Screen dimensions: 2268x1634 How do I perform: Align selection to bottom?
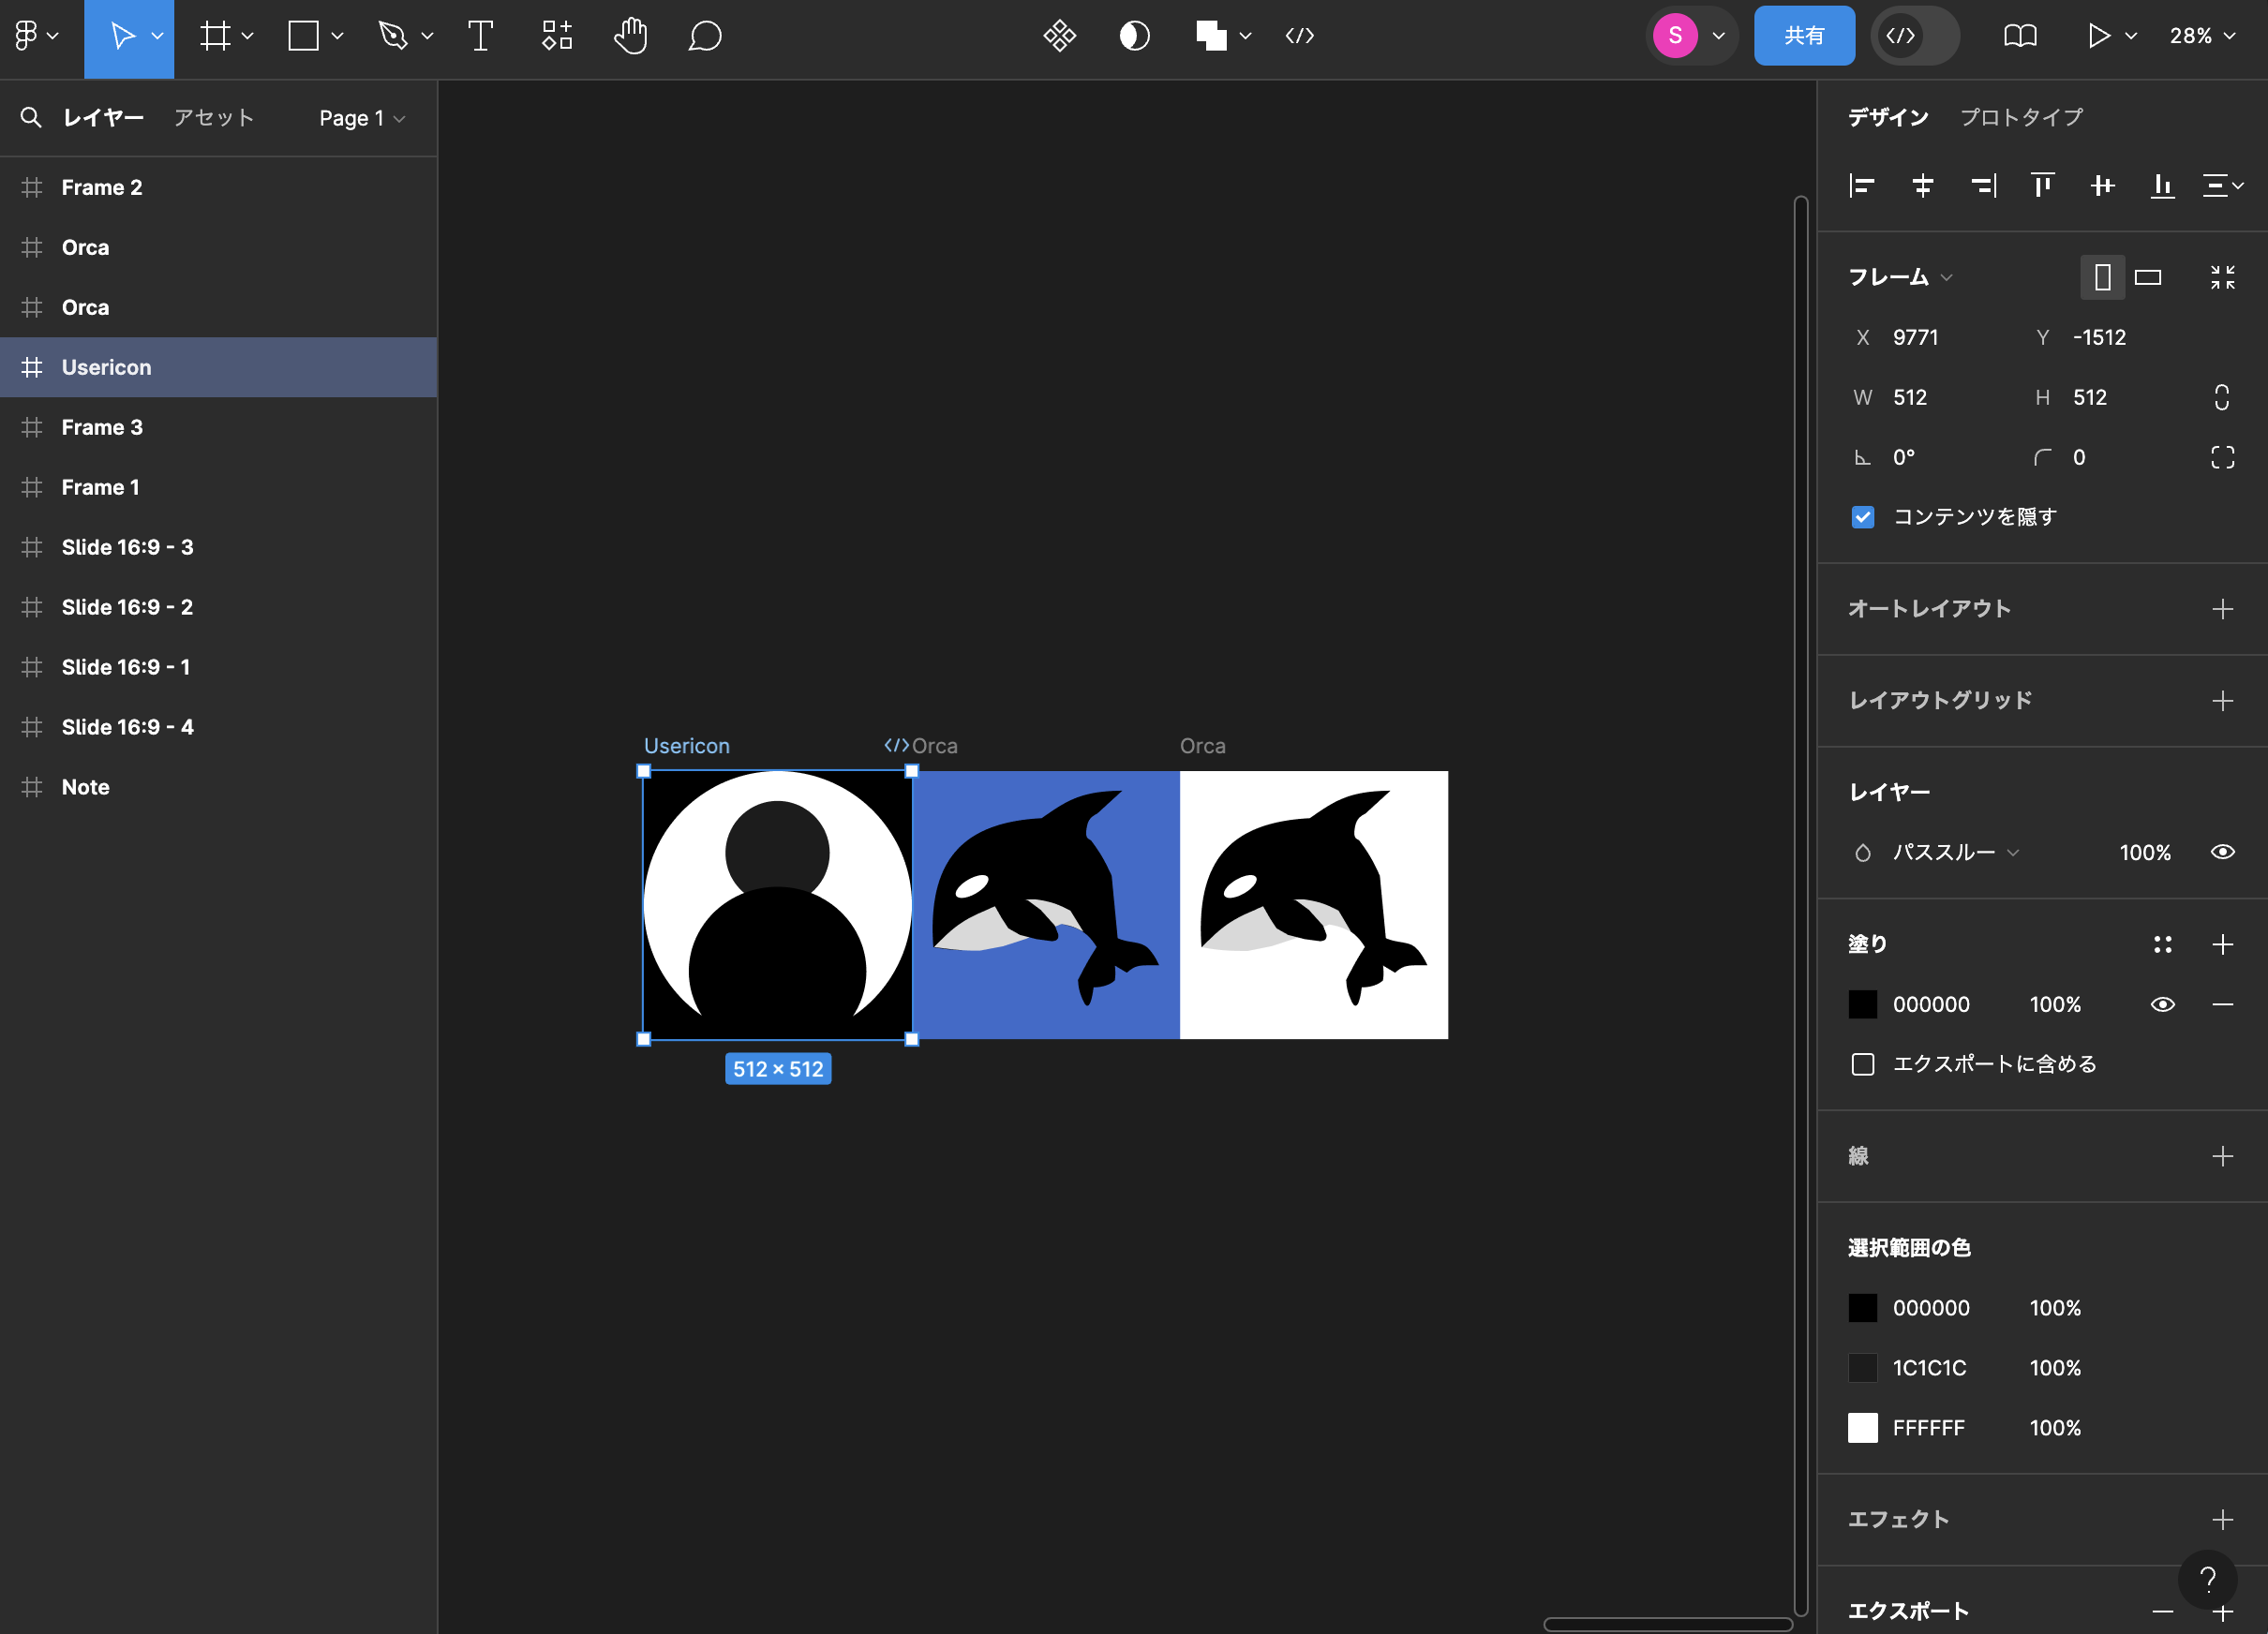(x=2162, y=185)
